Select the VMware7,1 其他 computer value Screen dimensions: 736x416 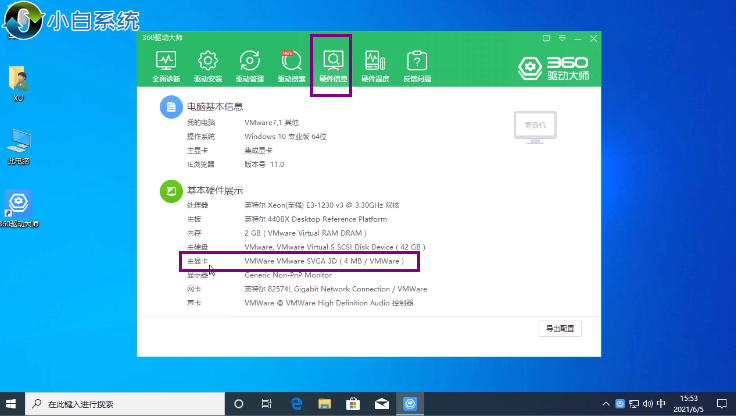click(x=271, y=123)
